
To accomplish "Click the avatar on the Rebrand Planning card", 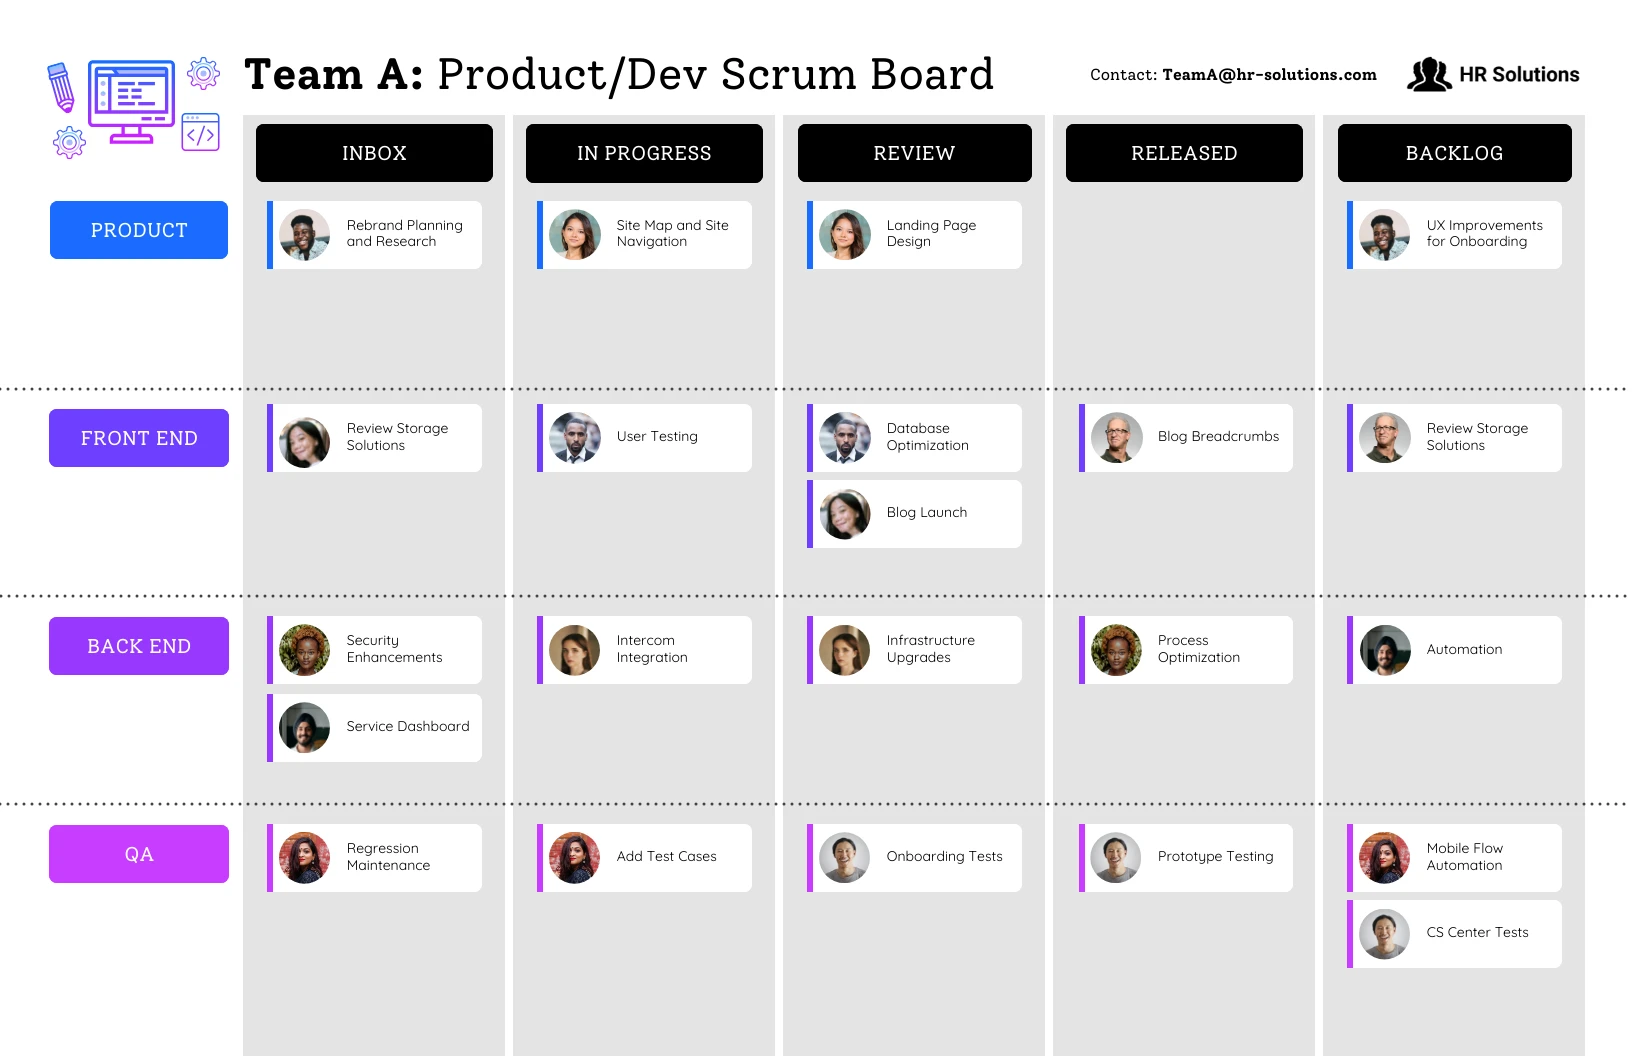I will pos(304,234).
